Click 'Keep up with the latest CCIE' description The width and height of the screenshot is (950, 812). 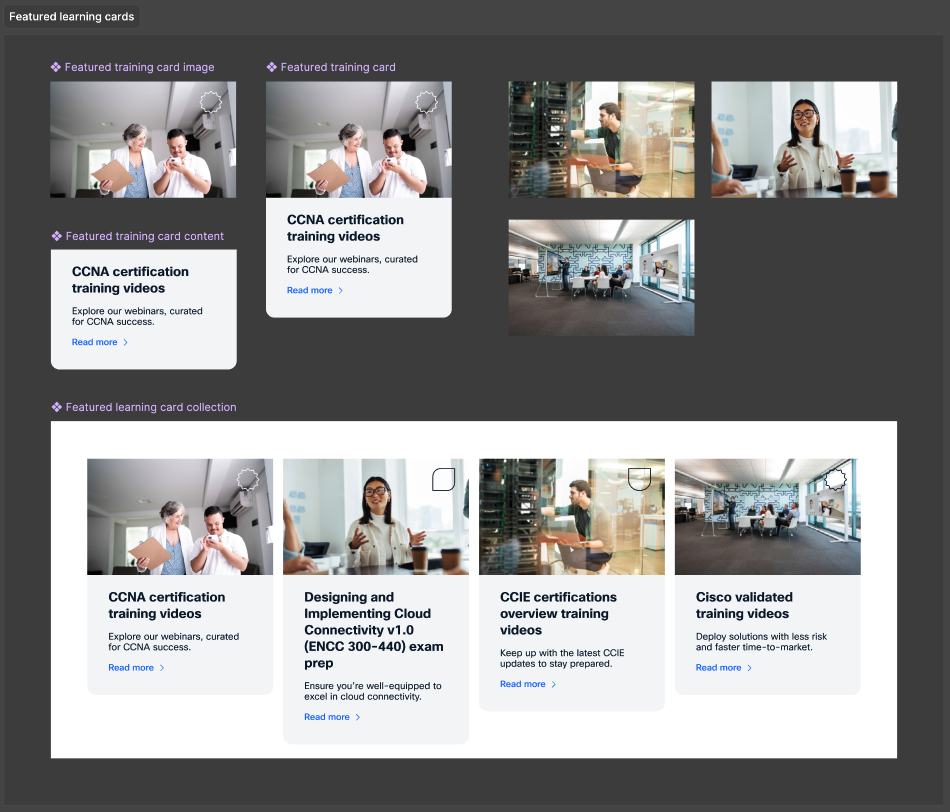pyautogui.click(x=562, y=658)
